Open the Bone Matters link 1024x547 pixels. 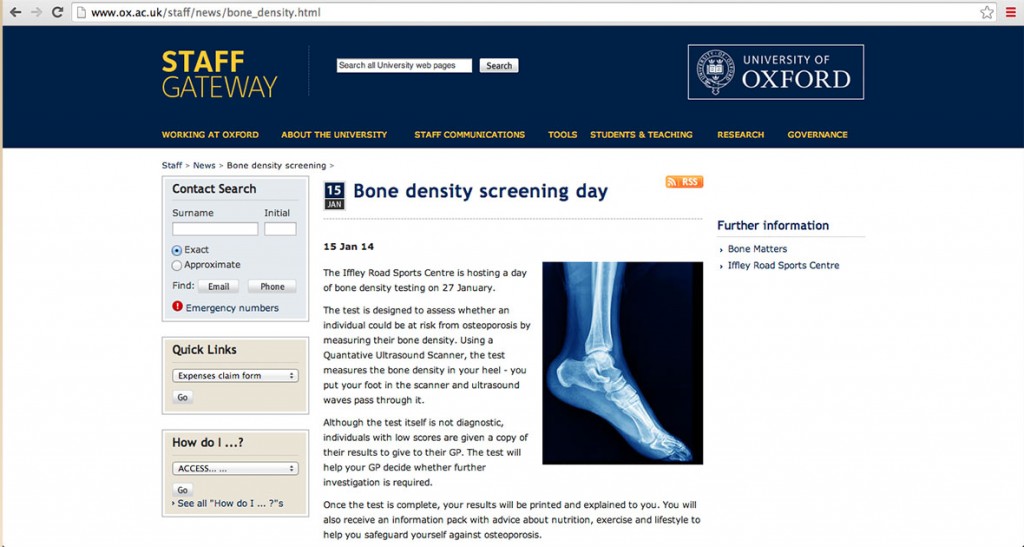(757, 249)
